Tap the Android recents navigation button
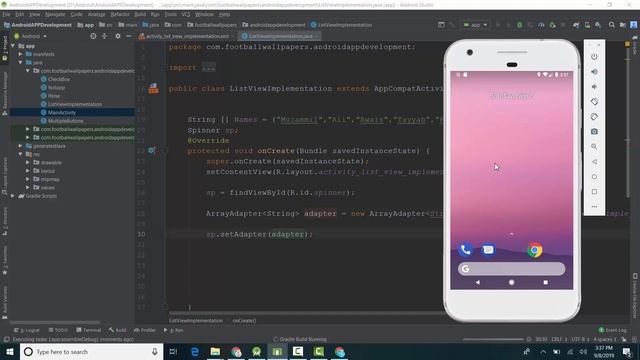 [x=546, y=282]
